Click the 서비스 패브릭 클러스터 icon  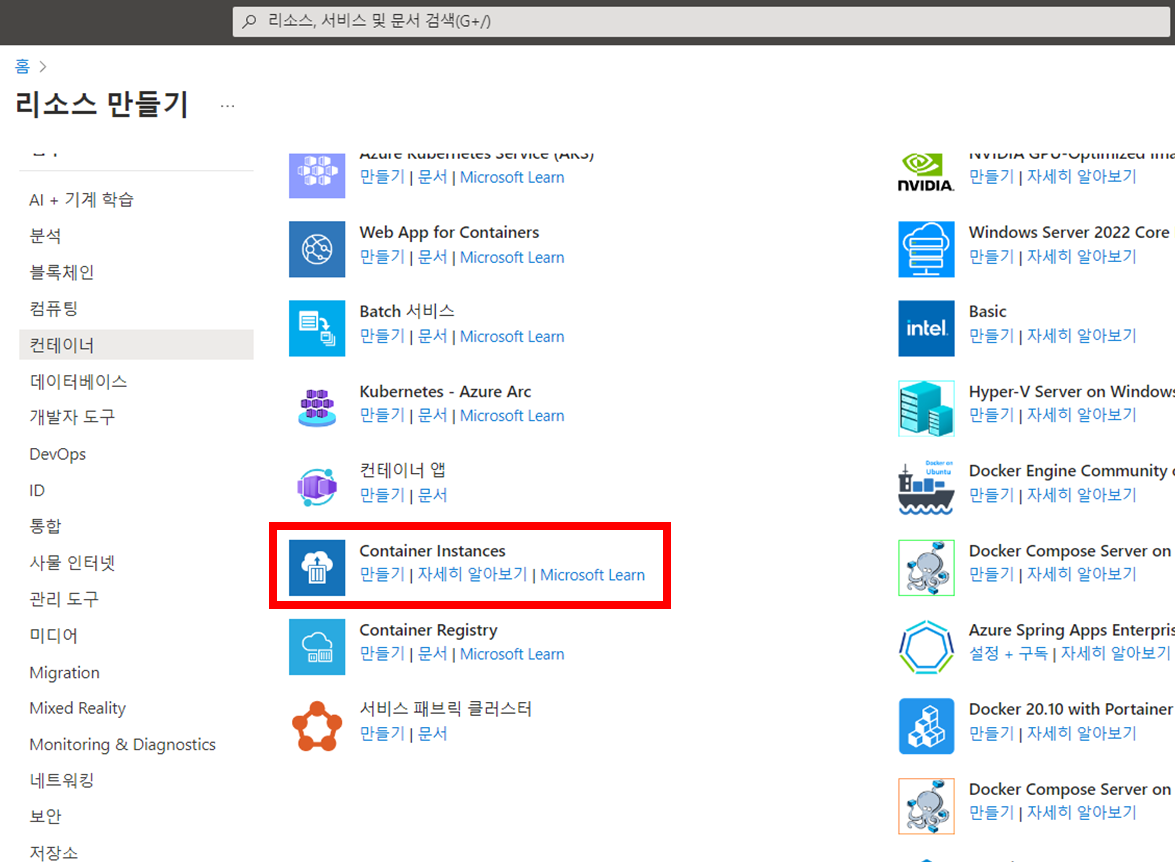tap(317, 726)
